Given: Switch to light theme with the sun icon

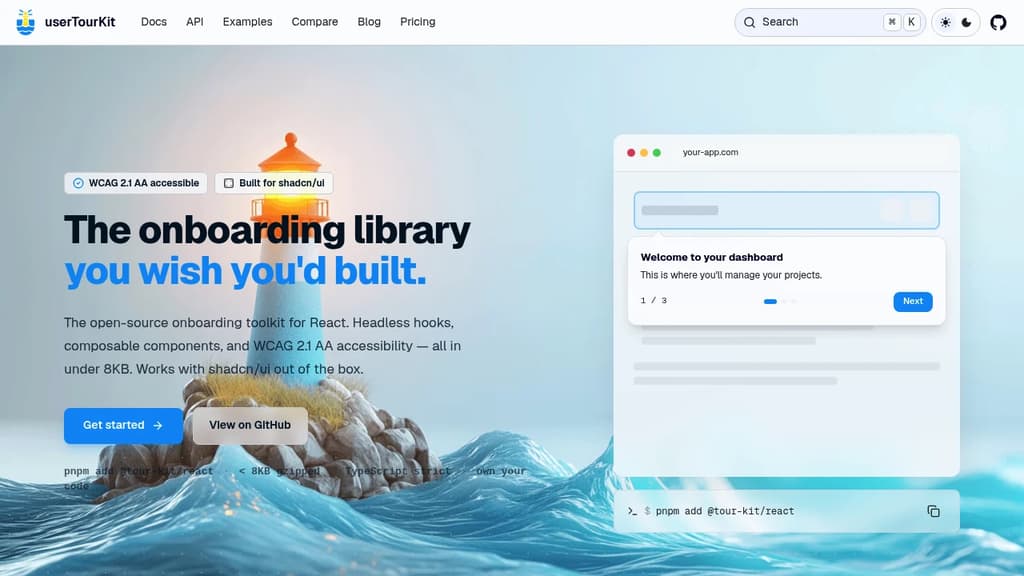Looking at the screenshot, I should coord(944,20).
